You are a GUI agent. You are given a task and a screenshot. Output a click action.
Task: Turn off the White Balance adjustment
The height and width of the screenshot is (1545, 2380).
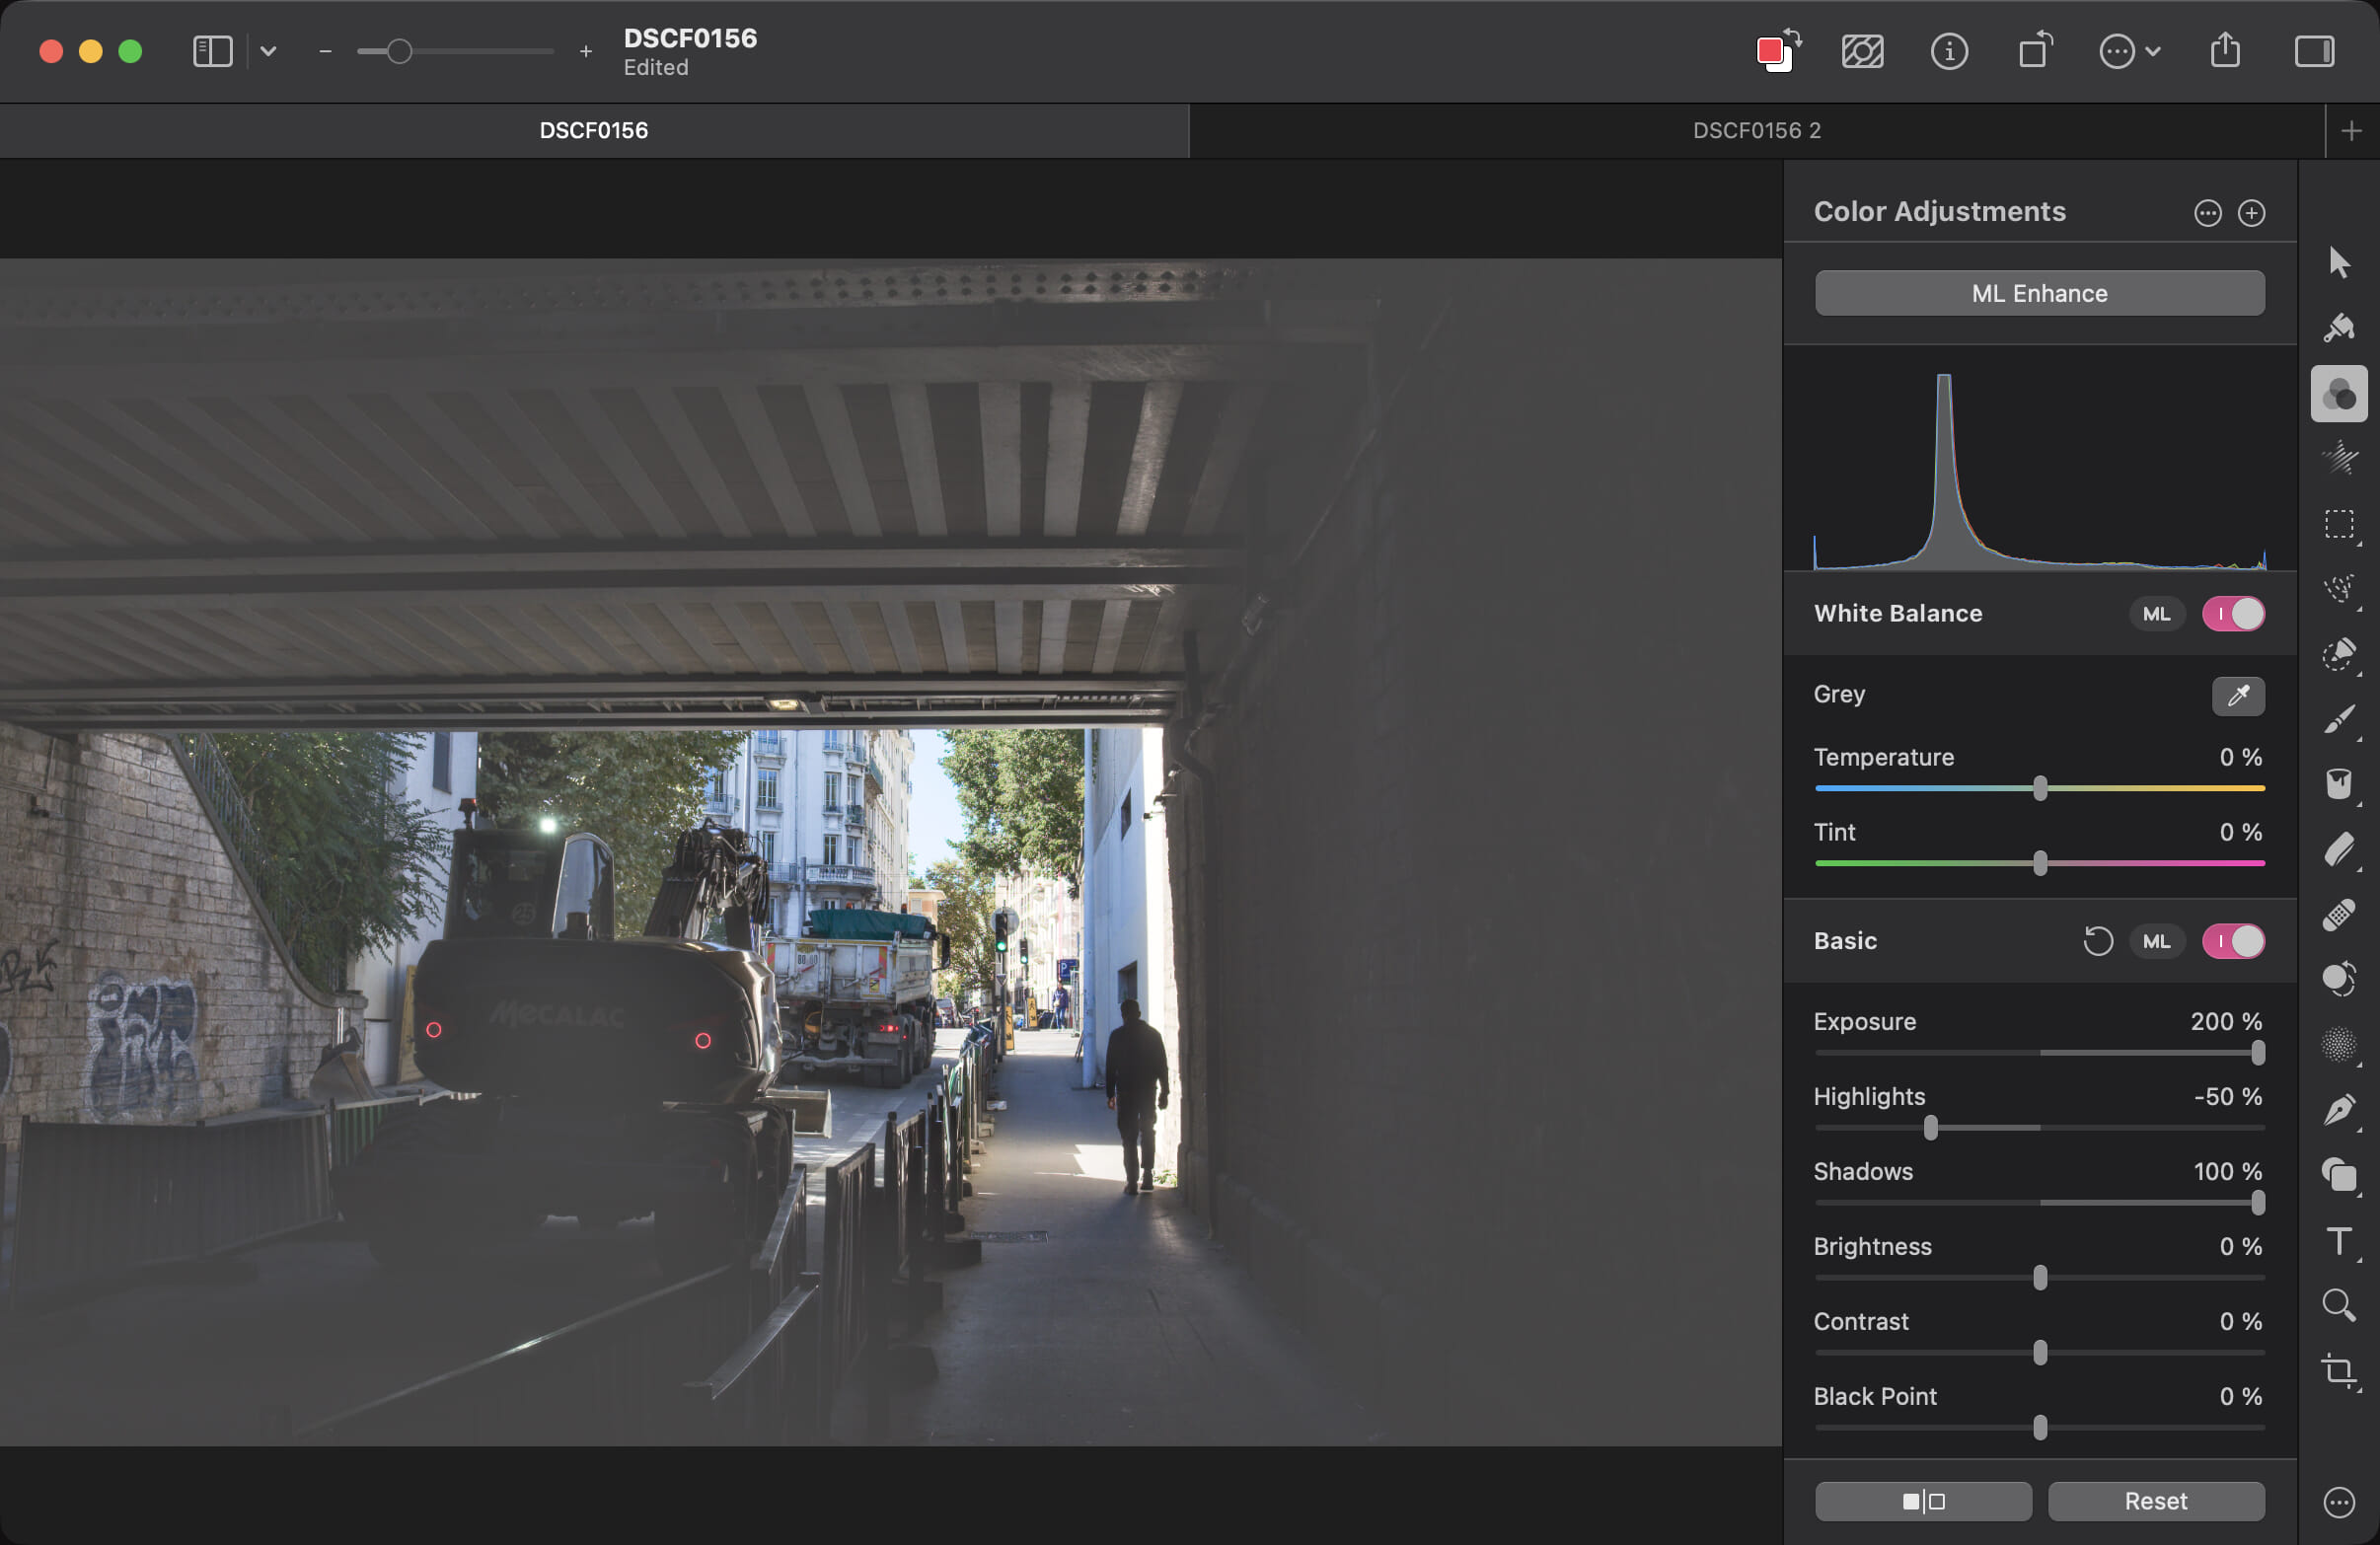click(x=2232, y=614)
